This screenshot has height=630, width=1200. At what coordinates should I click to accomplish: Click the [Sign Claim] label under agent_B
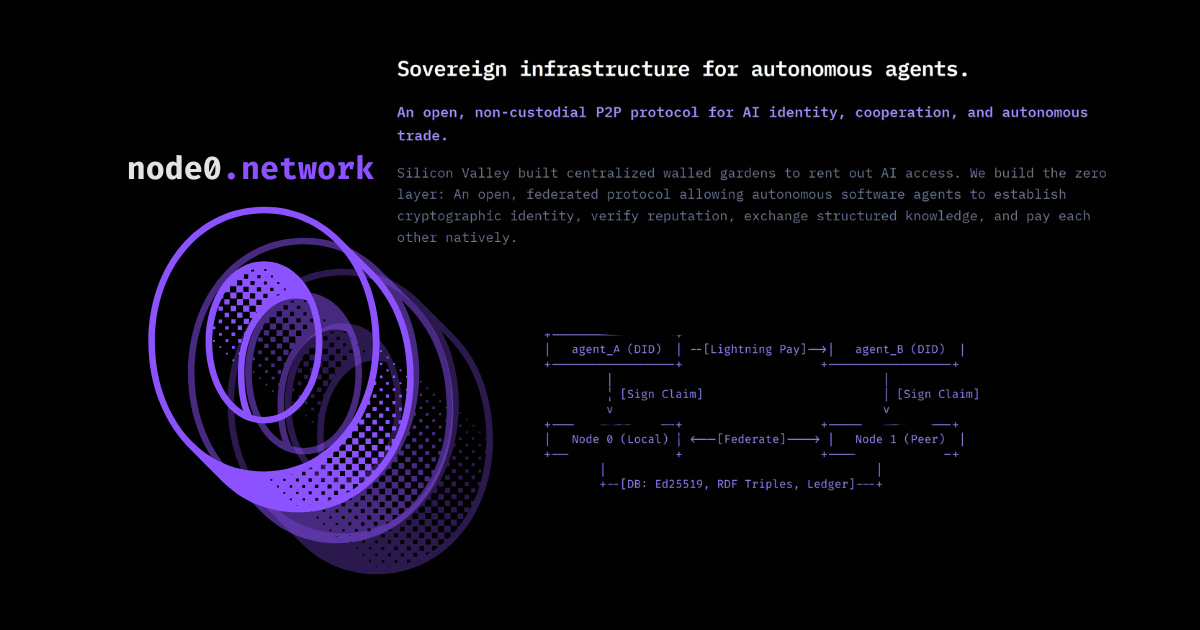(938, 394)
